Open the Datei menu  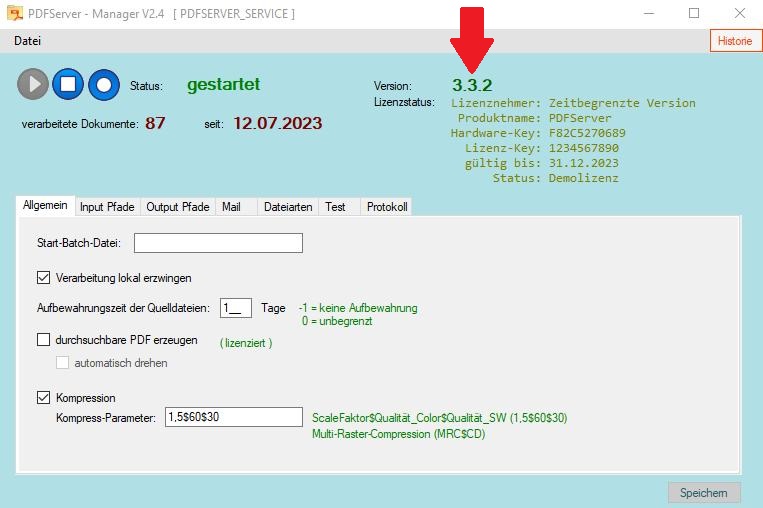coord(27,41)
